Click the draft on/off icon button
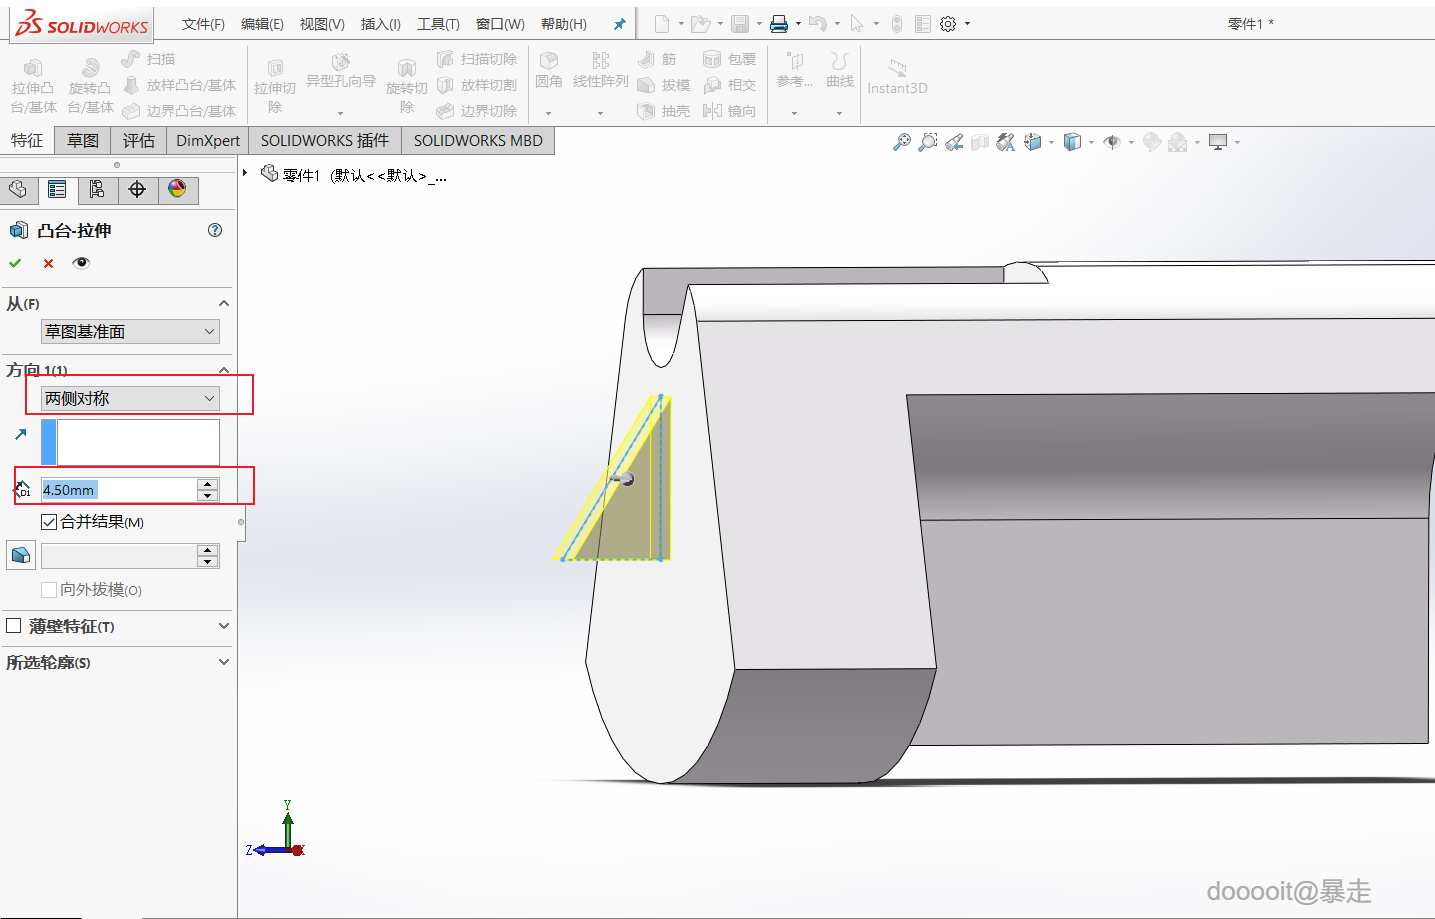Screen dimensions: 1435x919 21,555
